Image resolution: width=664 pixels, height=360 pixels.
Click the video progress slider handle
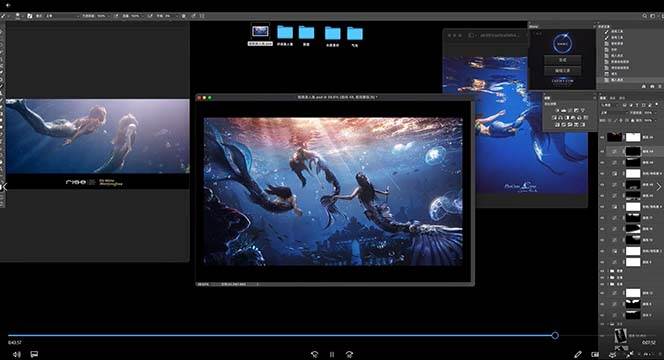click(555, 335)
